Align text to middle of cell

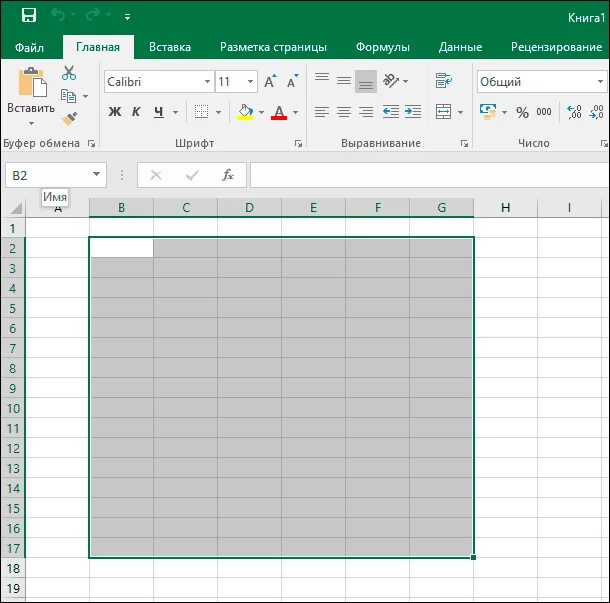(x=344, y=81)
